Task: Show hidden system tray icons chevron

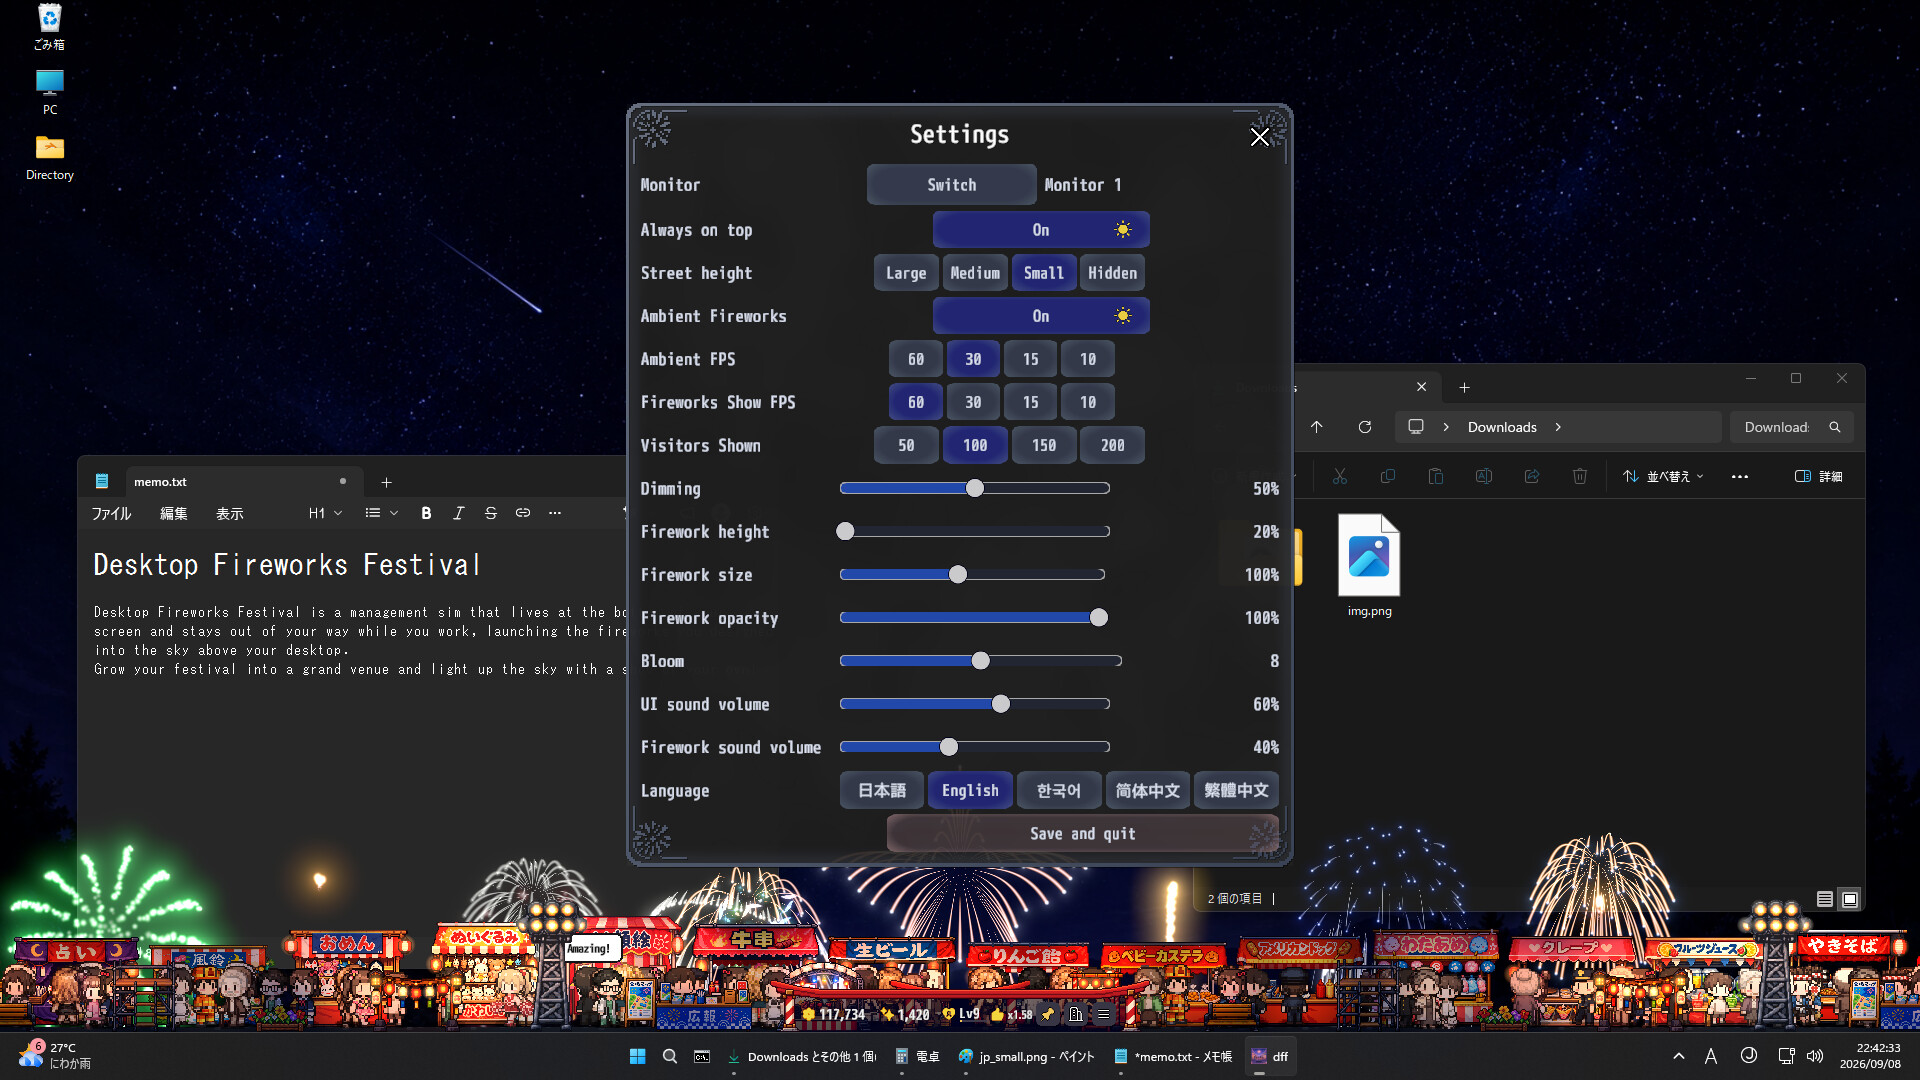Action: 1678,1056
